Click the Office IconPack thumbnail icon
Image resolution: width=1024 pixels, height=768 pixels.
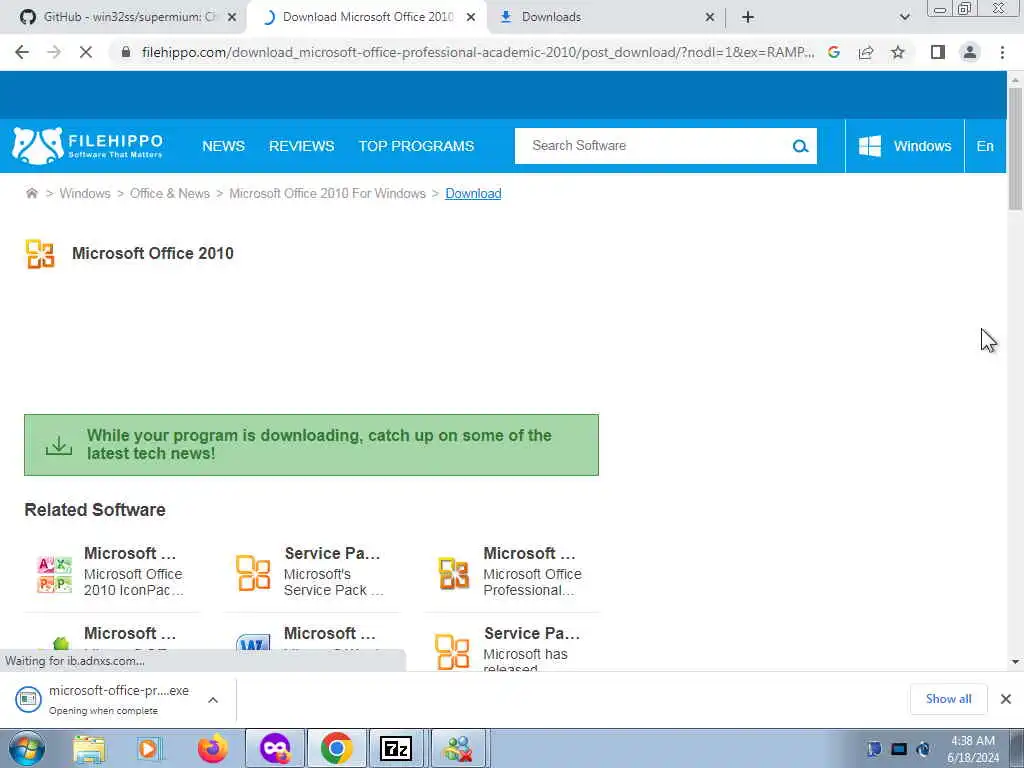point(55,573)
